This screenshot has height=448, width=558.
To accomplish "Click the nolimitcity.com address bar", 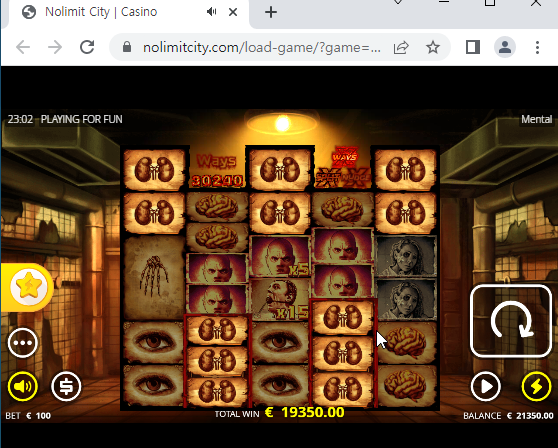I will pyautogui.click(x=262, y=47).
